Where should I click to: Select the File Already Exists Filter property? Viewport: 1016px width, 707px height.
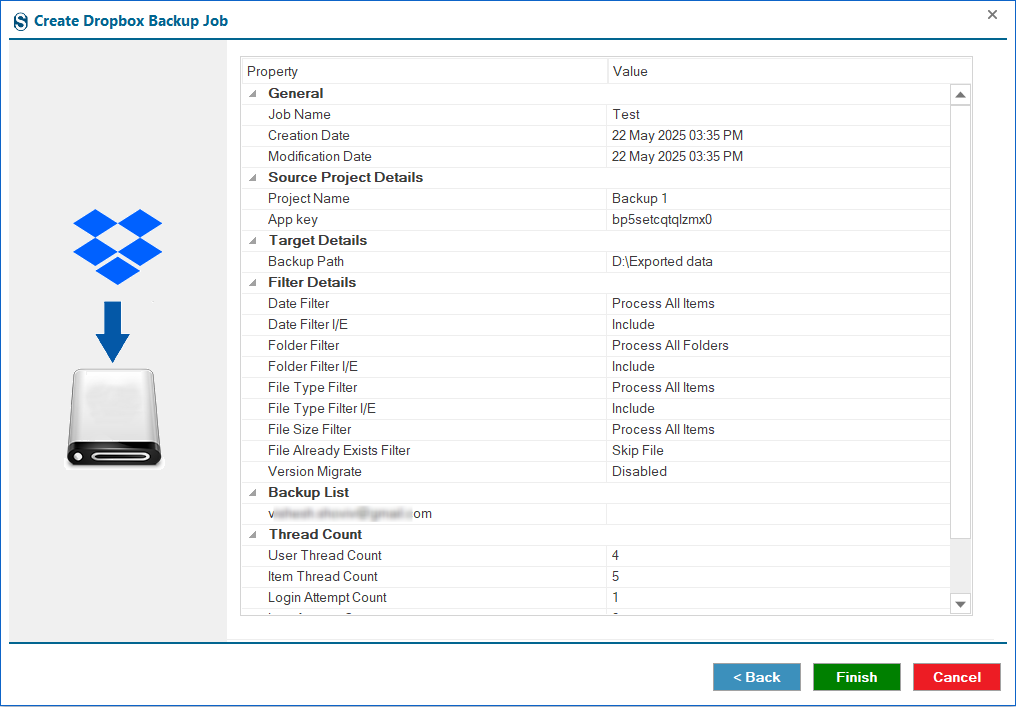[339, 450]
